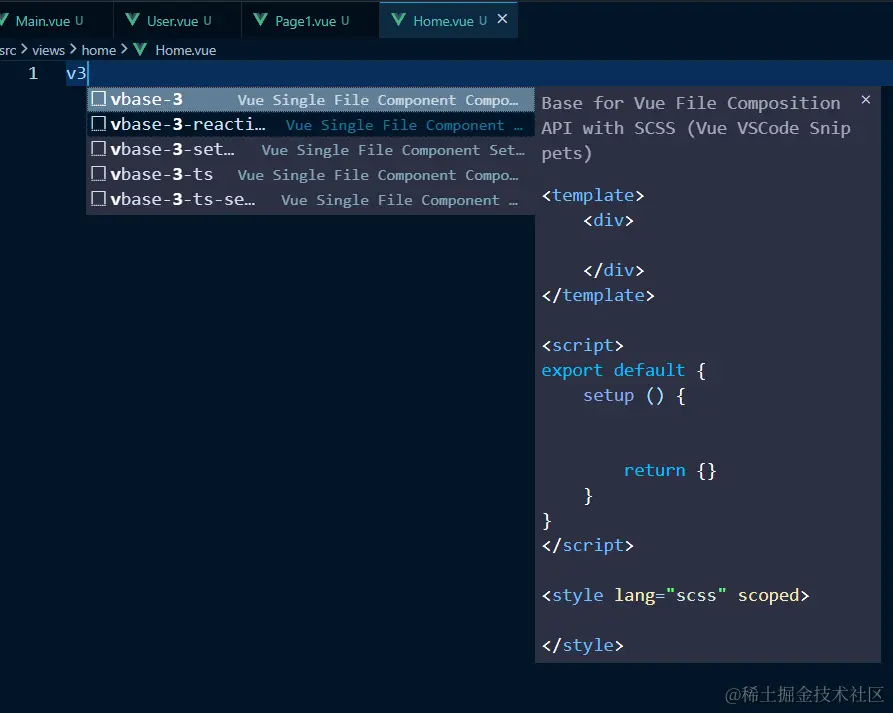Viewport: 893px width, 713px height.
Task: Click the opening '<script>' preview line
Action: tap(583, 345)
